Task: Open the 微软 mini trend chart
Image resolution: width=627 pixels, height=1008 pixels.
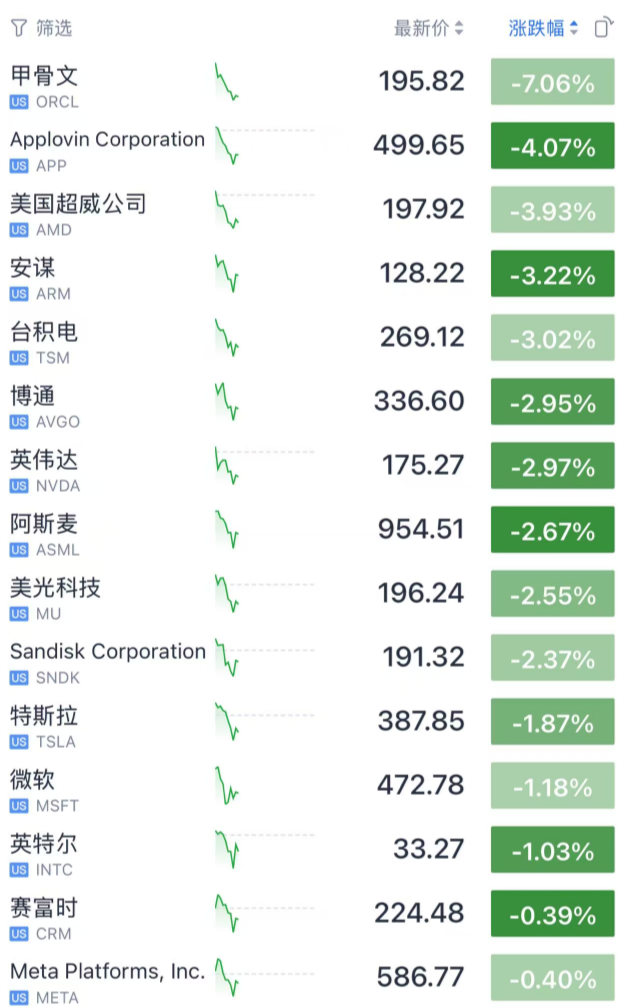Action: tap(227, 787)
